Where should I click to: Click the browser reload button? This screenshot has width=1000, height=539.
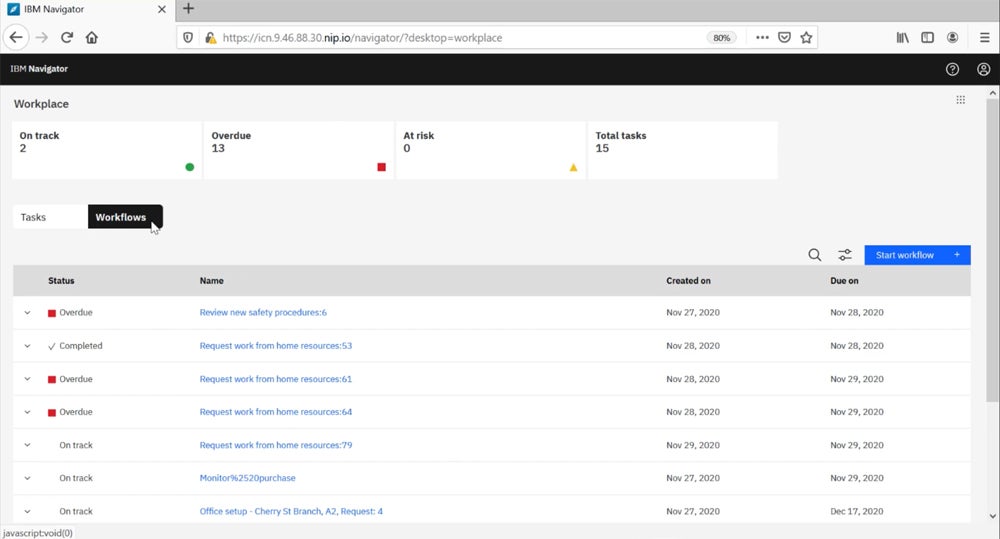click(67, 38)
